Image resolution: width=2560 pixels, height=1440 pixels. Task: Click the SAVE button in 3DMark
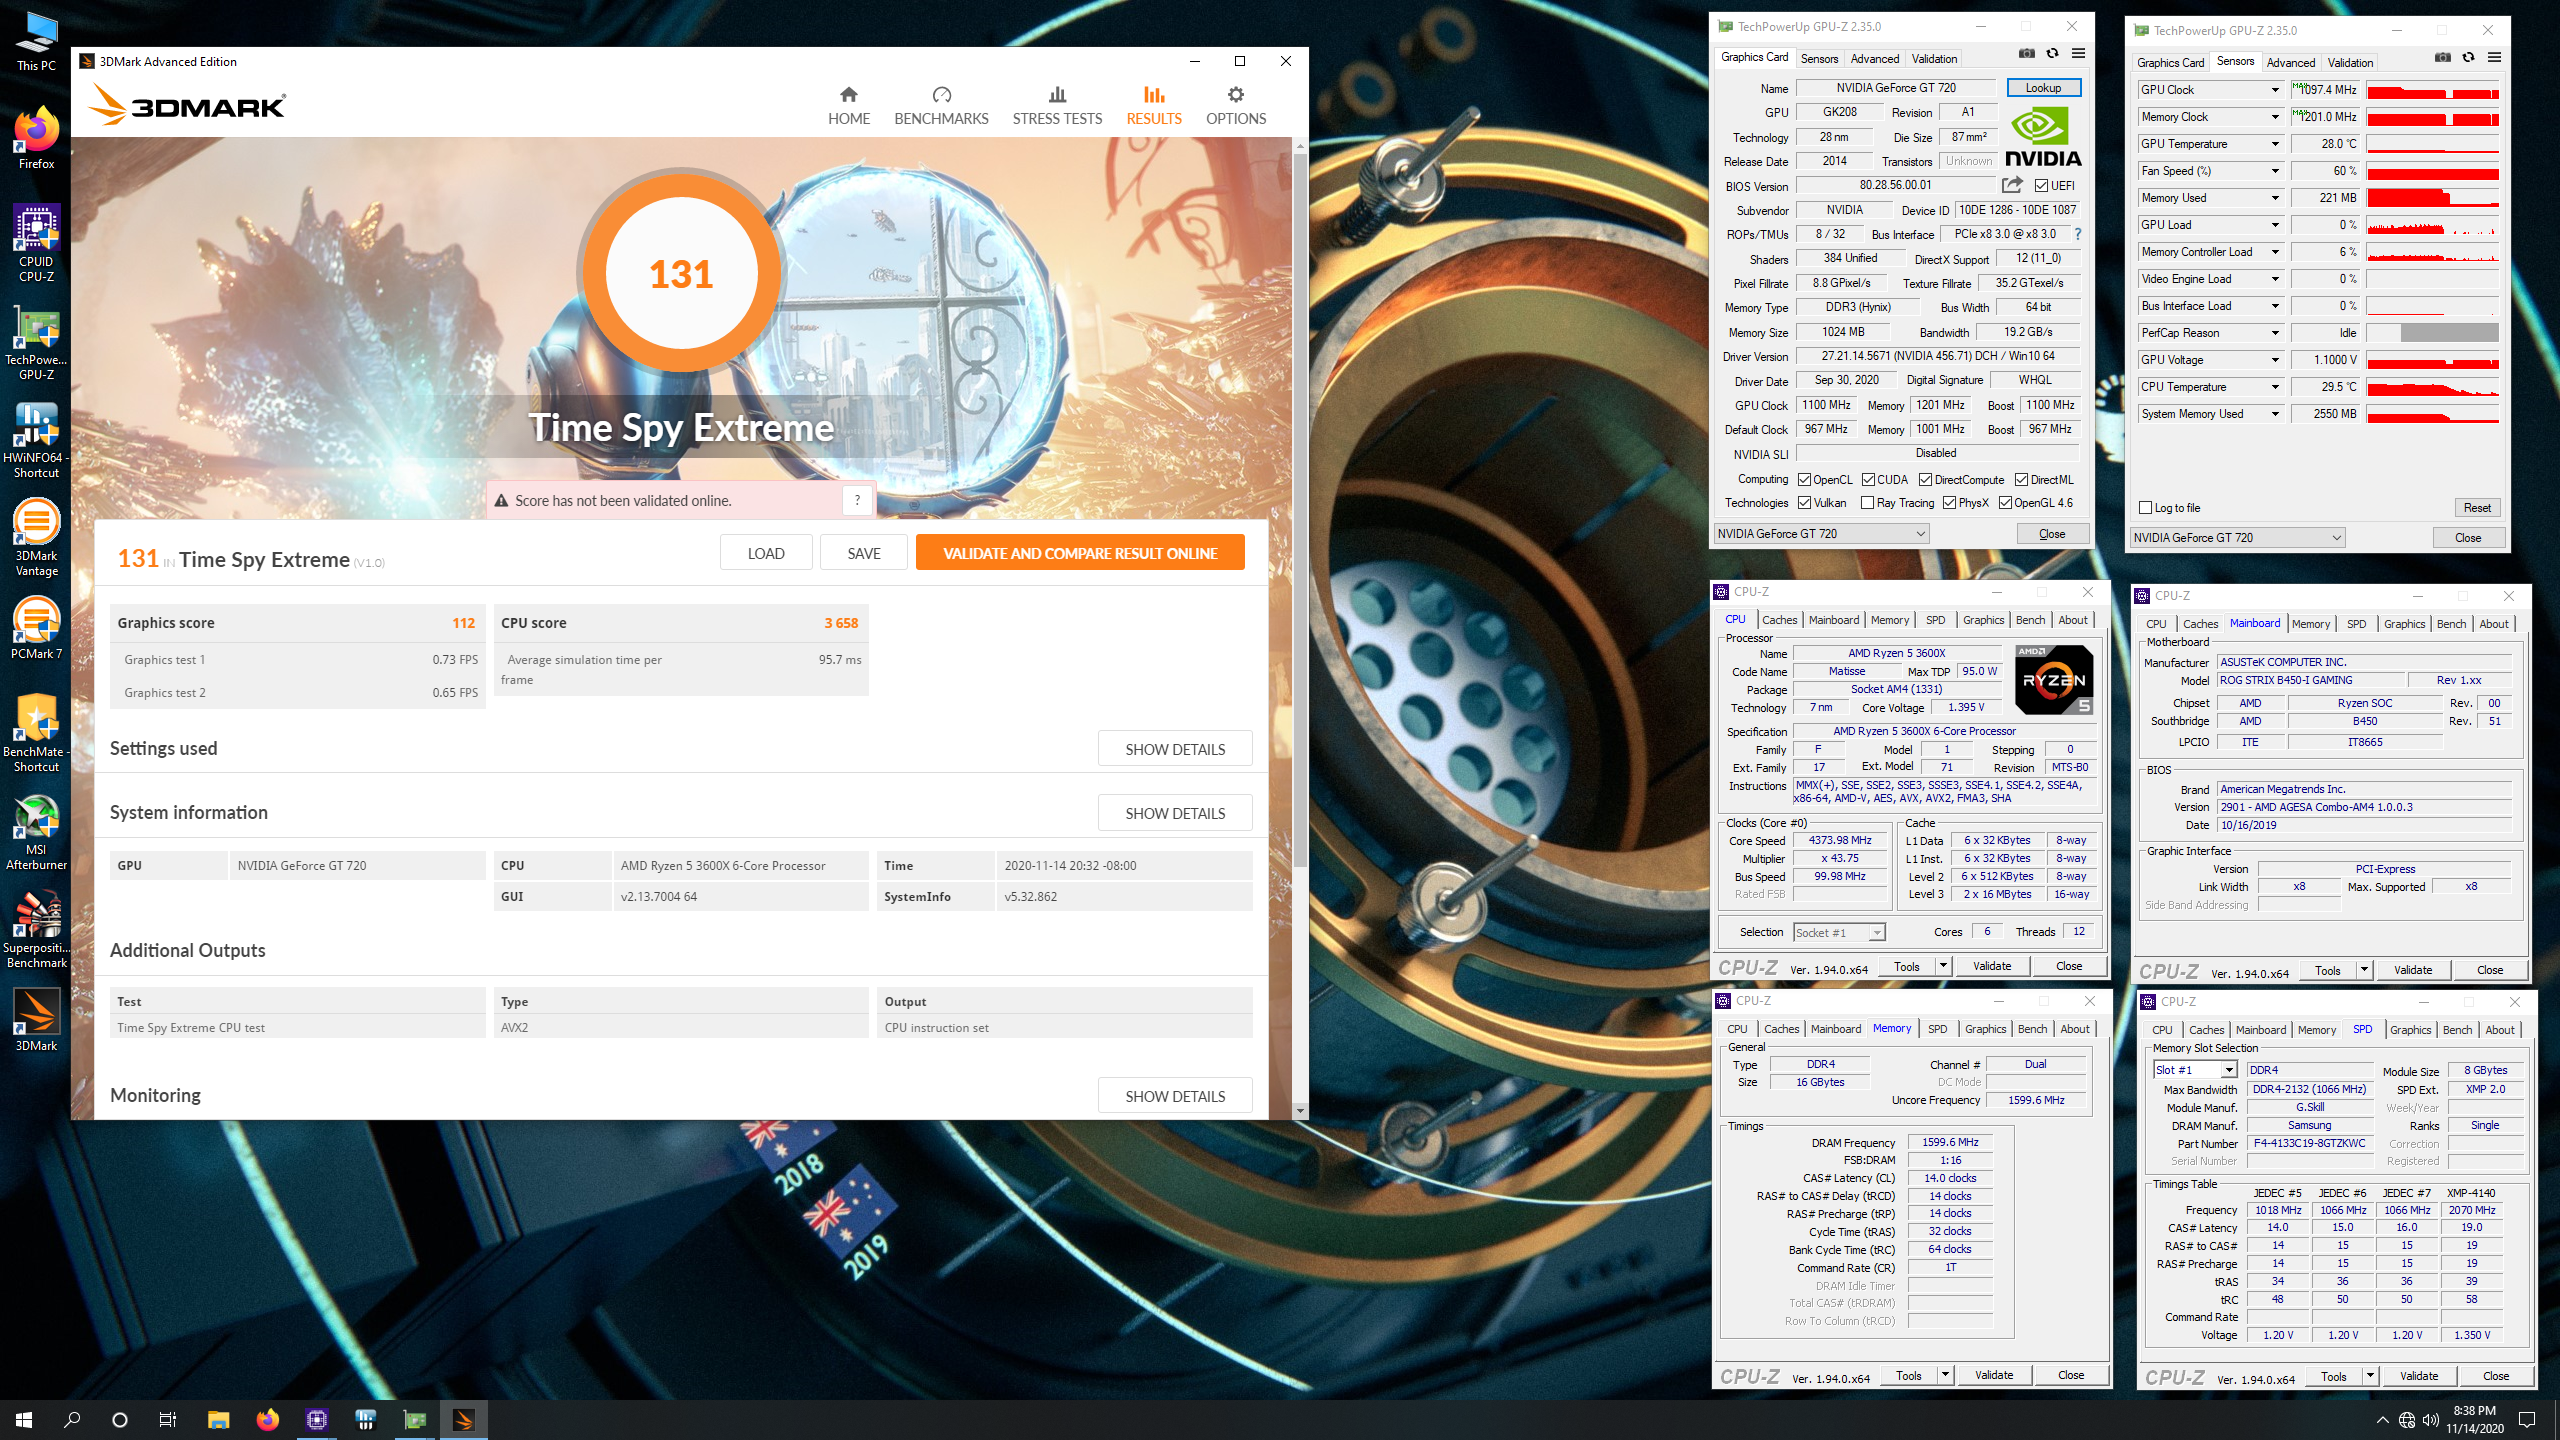click(x=864, y=553)
